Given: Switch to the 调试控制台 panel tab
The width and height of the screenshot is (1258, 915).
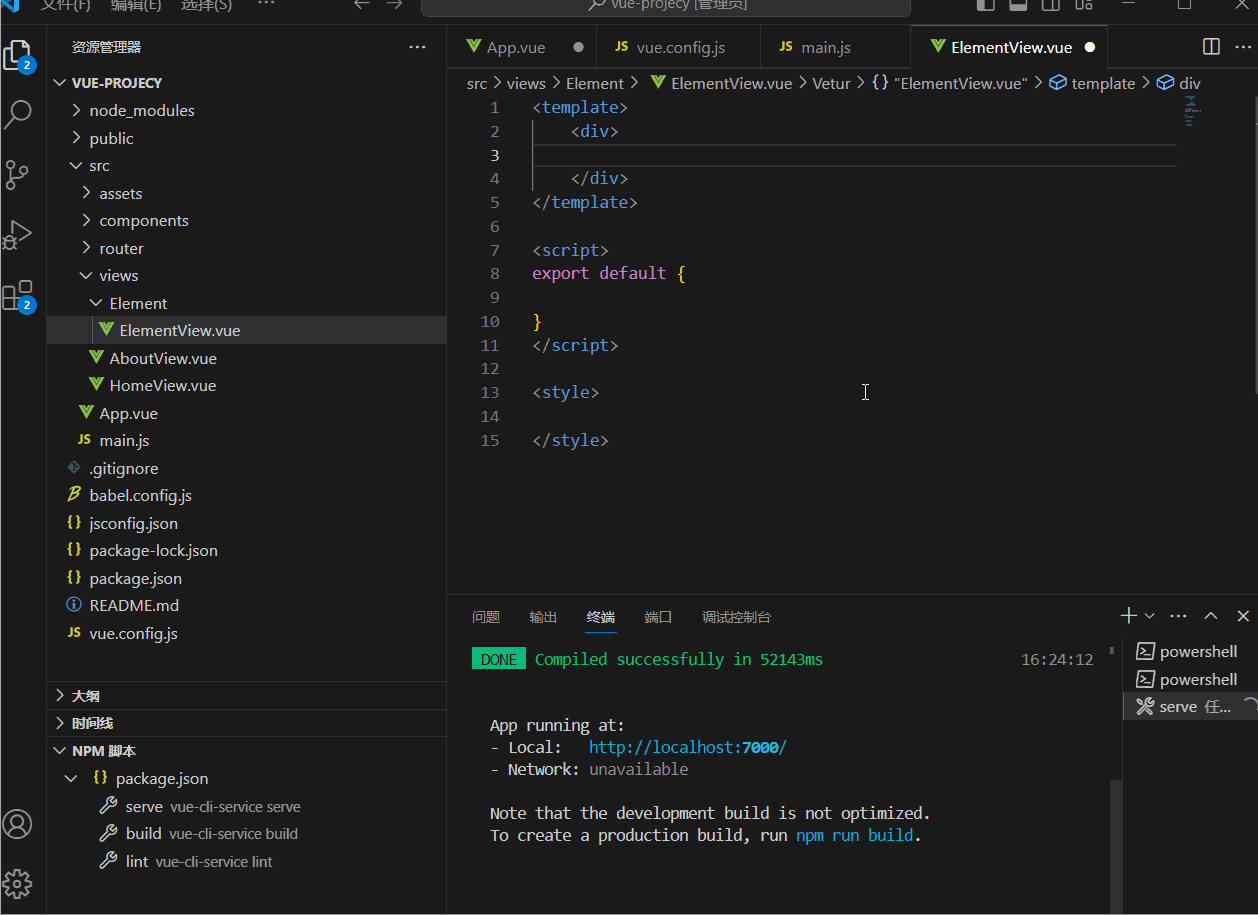Looking at the screenshot, I should coord(736,617).
